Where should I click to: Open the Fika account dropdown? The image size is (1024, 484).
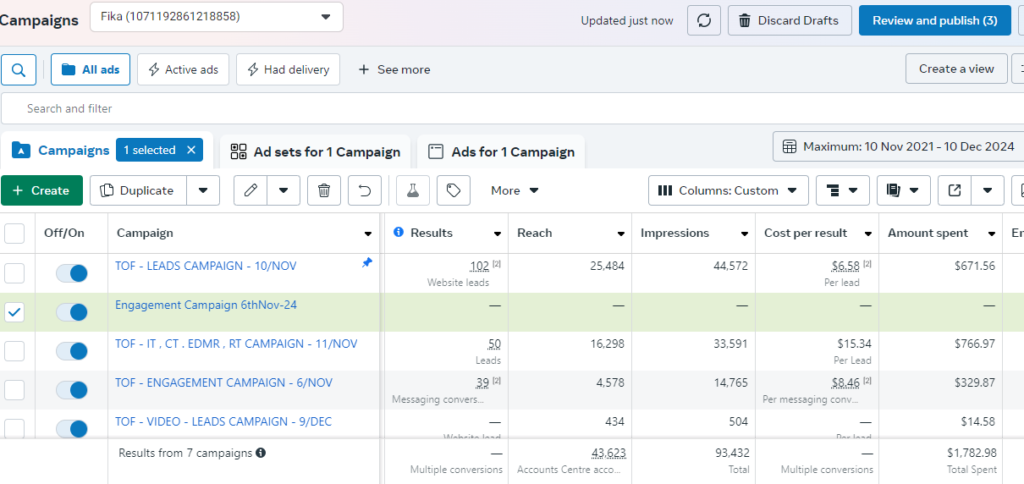click(x=216, y=17)
